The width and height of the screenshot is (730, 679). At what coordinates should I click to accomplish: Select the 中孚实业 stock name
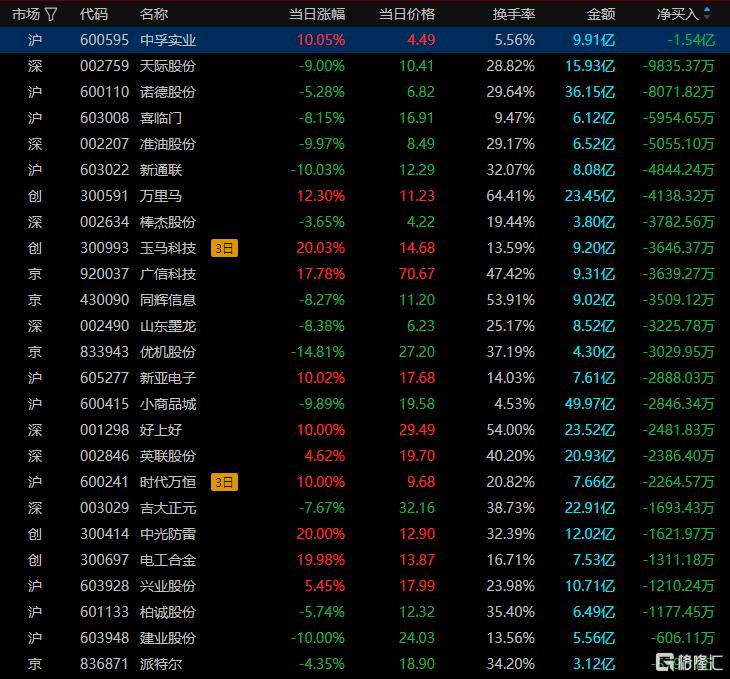pyautogui.click(x=168, y=40)
